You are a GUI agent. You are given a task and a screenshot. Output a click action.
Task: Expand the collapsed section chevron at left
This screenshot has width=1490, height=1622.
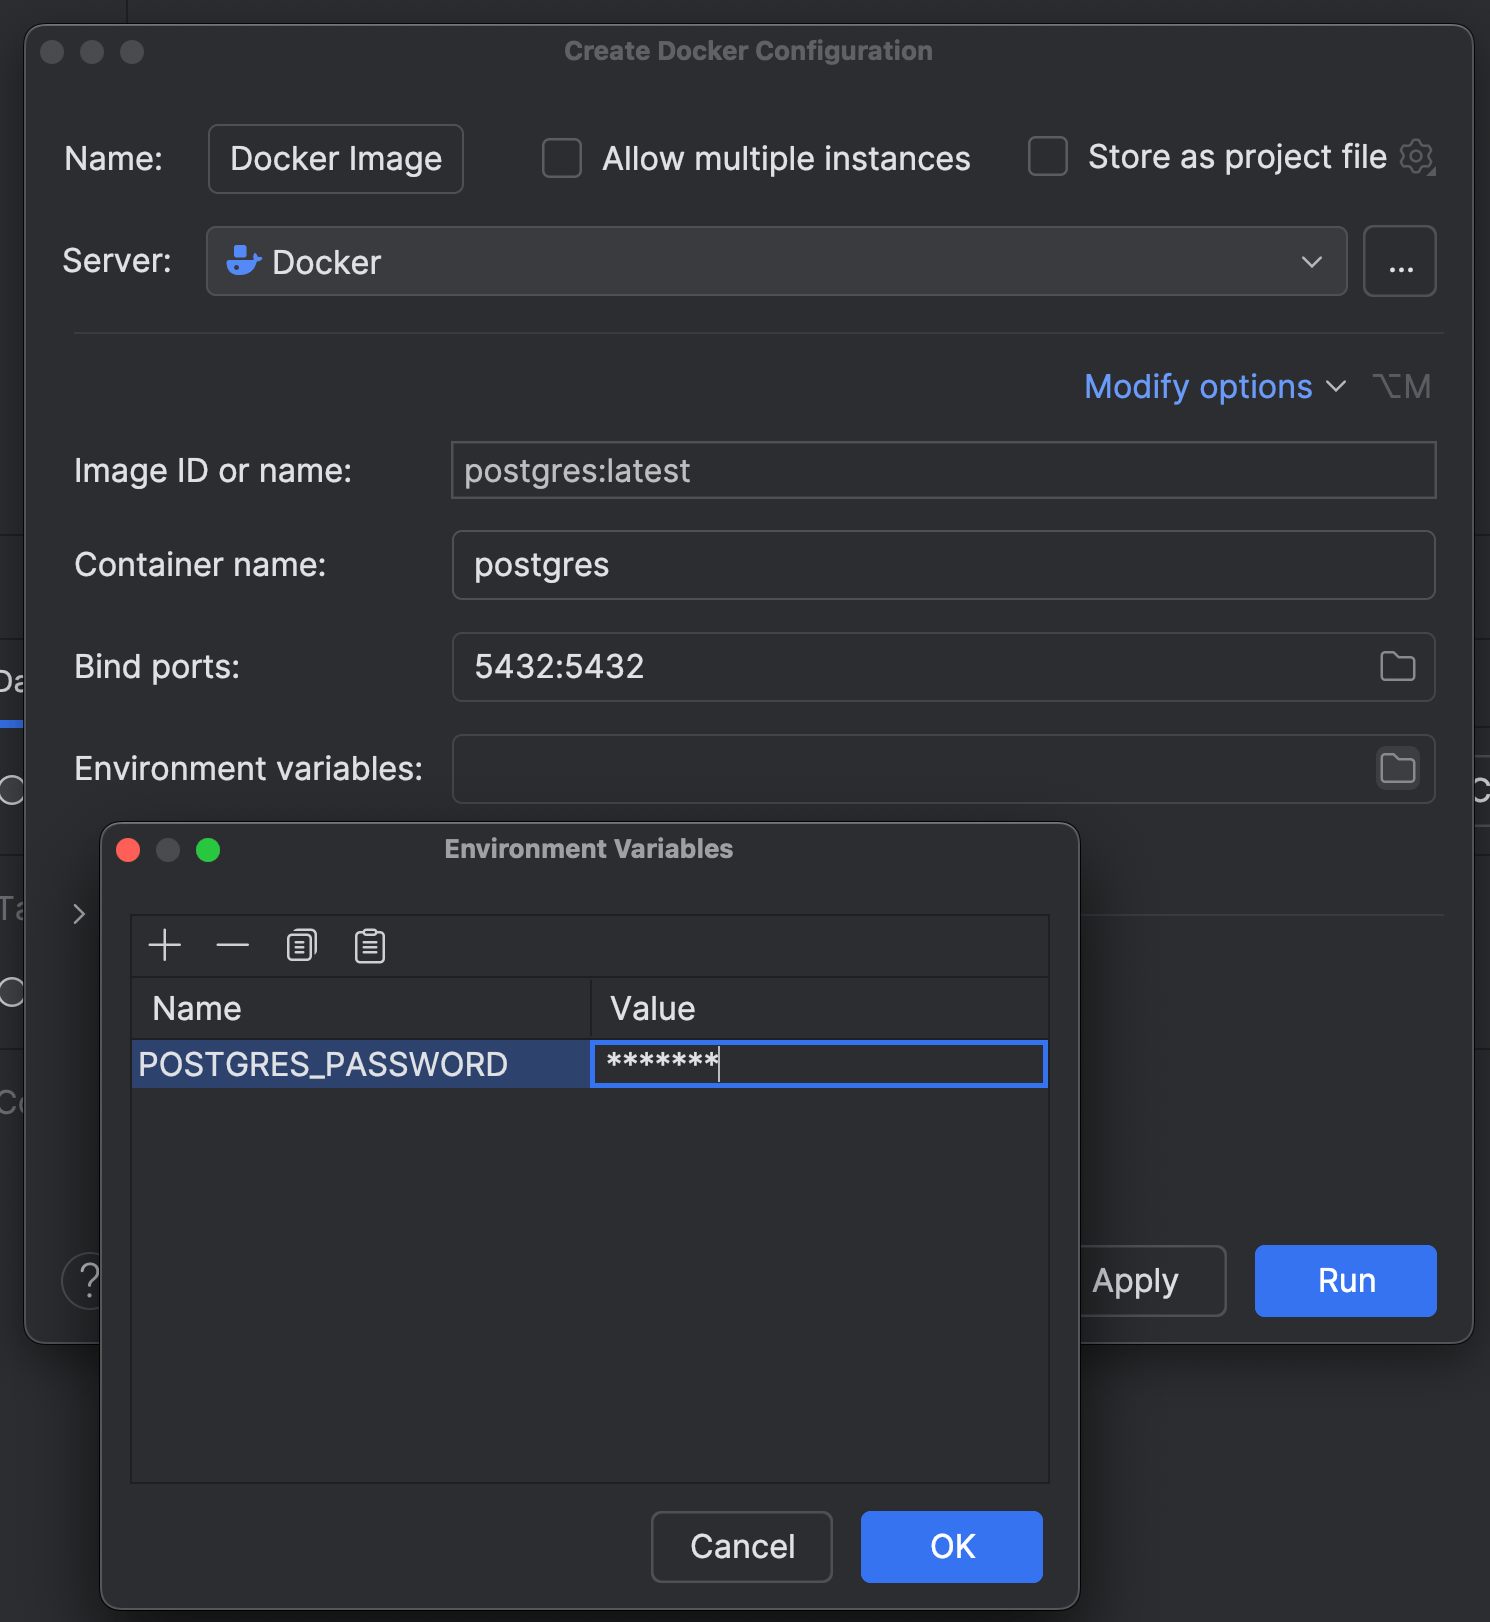coord(79,913)
